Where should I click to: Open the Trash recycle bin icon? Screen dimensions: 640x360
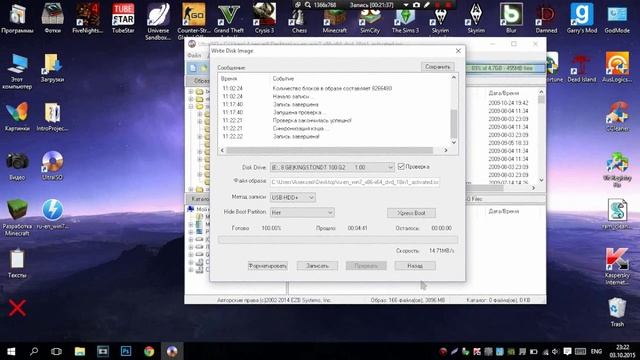click(x=617, y=312)
